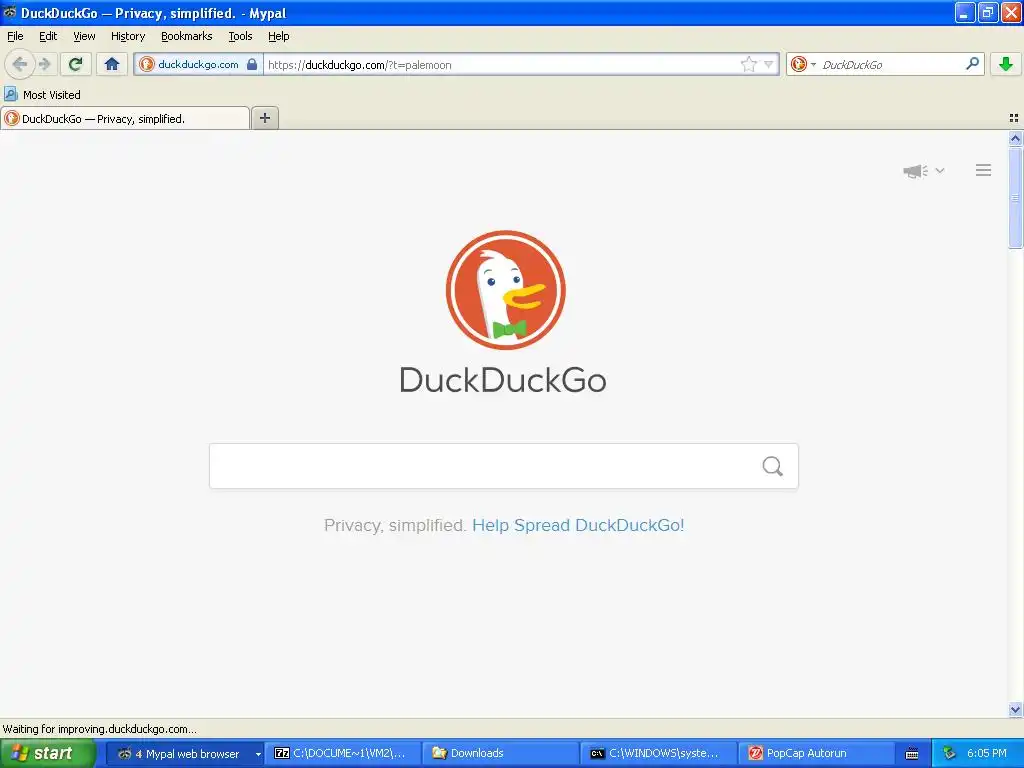
Task: Open the Tools menu
Action: point(240,37)
